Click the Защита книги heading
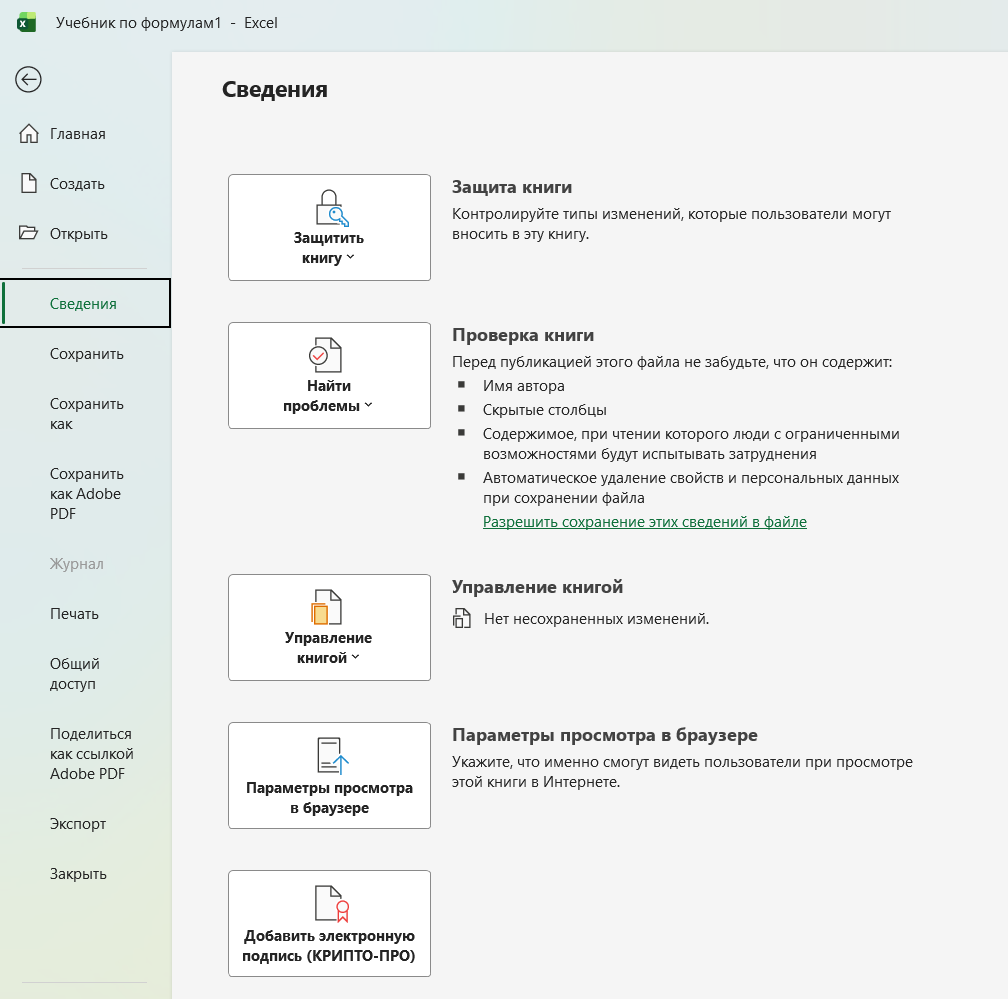This screenshot has height=999, width=1008. click(512, 187)
